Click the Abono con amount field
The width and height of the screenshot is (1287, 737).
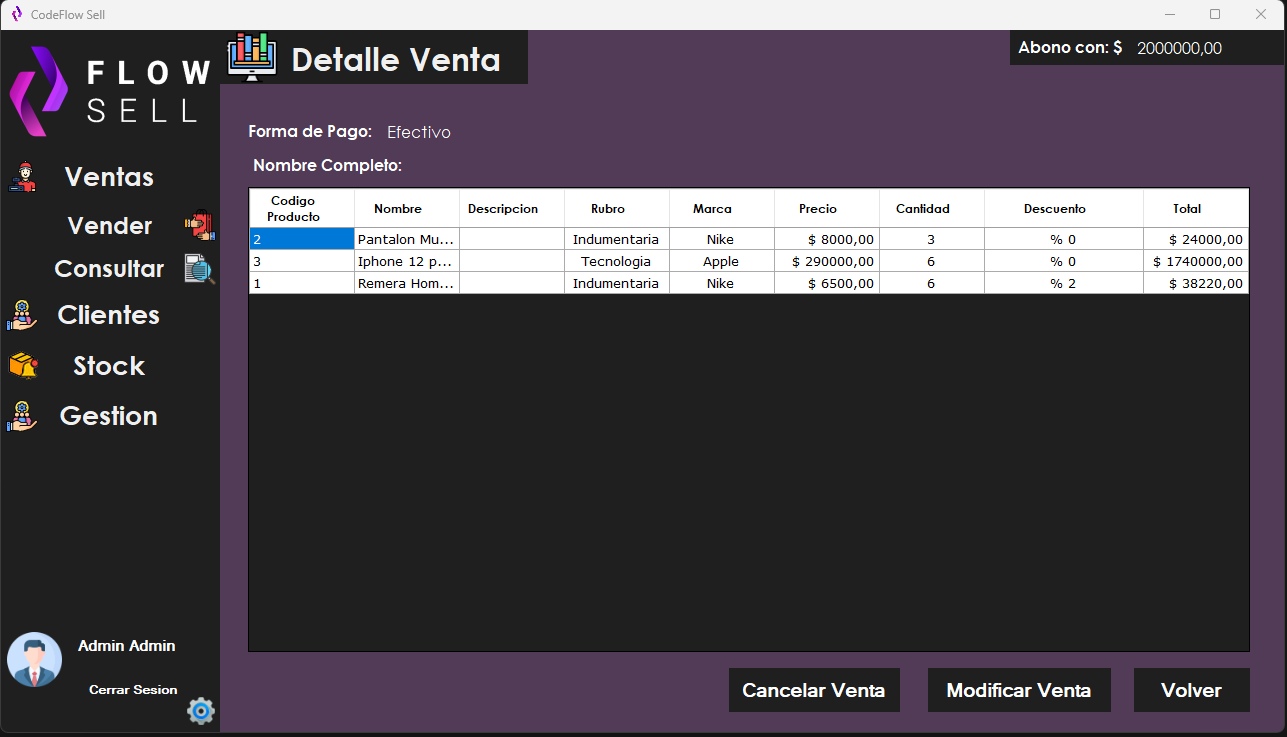pos(1180,47)
